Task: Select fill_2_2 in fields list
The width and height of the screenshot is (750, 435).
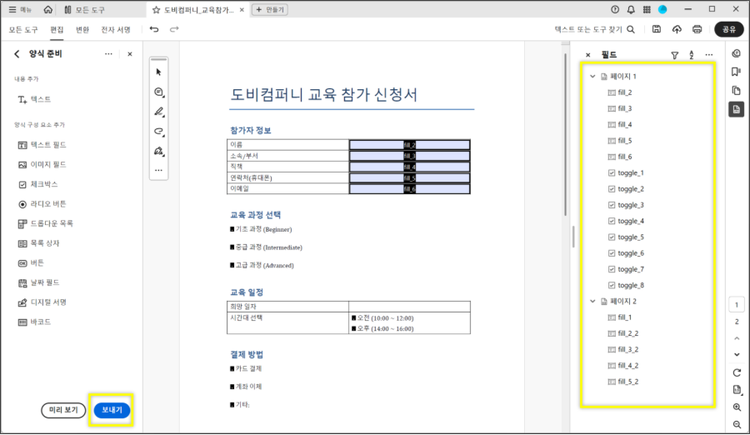Action: coord(623,333)
